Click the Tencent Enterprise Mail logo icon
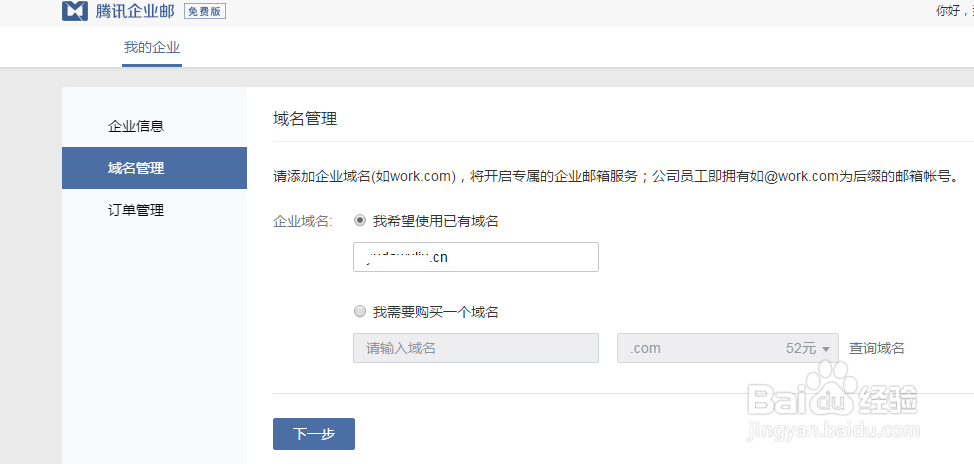Screen dimensions: 974x464 tap(75, 12)
